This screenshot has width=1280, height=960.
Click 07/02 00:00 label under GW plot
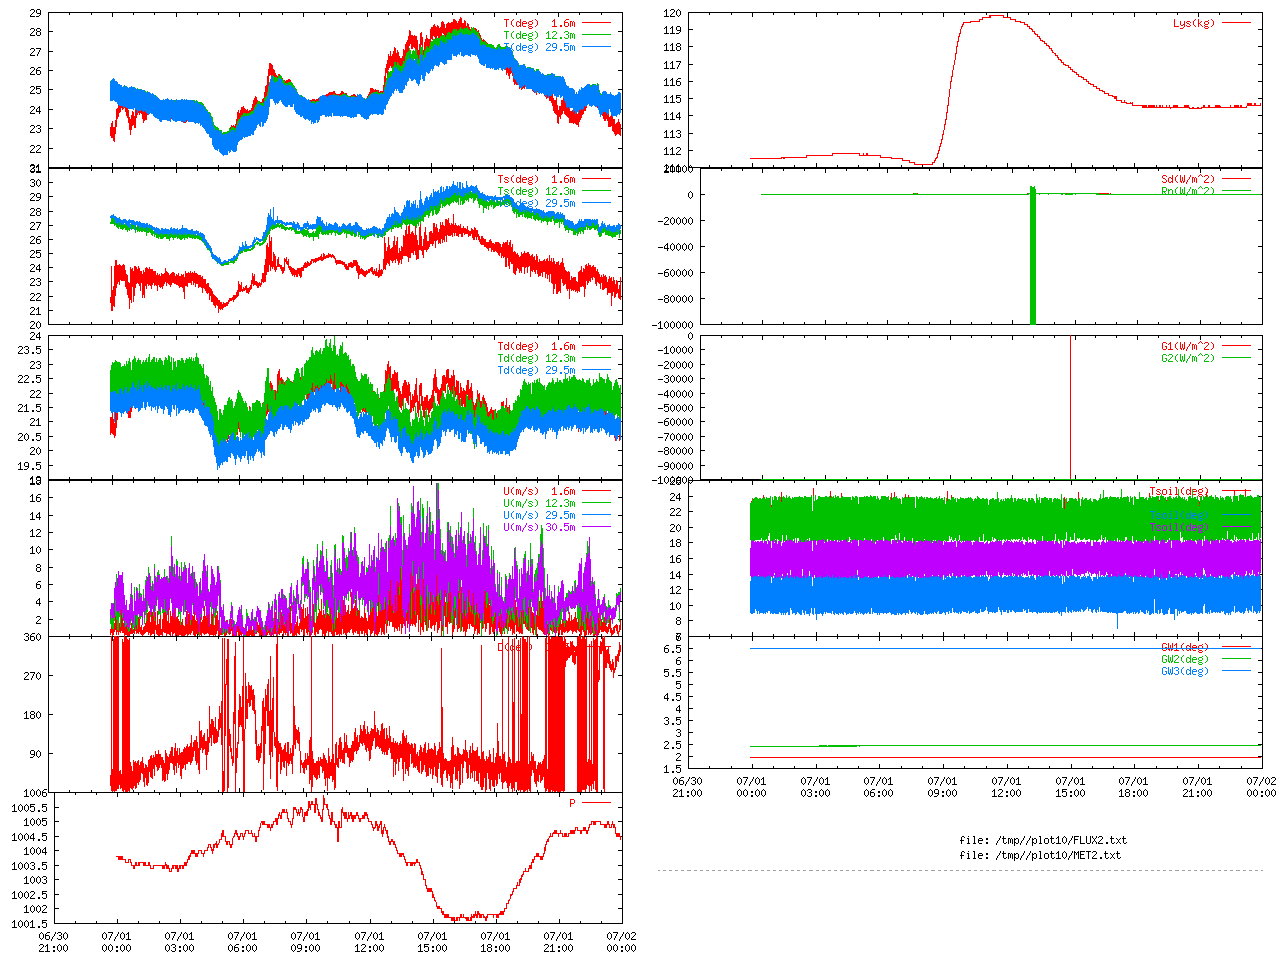1261,787
